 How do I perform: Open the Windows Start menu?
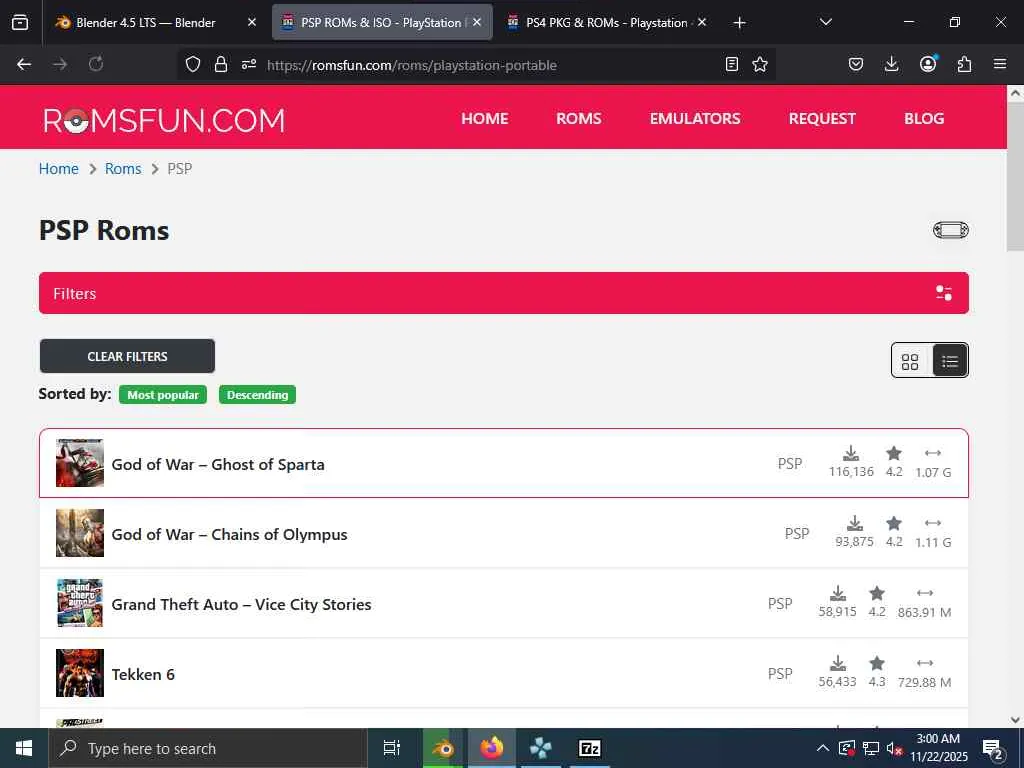[24, 748]
